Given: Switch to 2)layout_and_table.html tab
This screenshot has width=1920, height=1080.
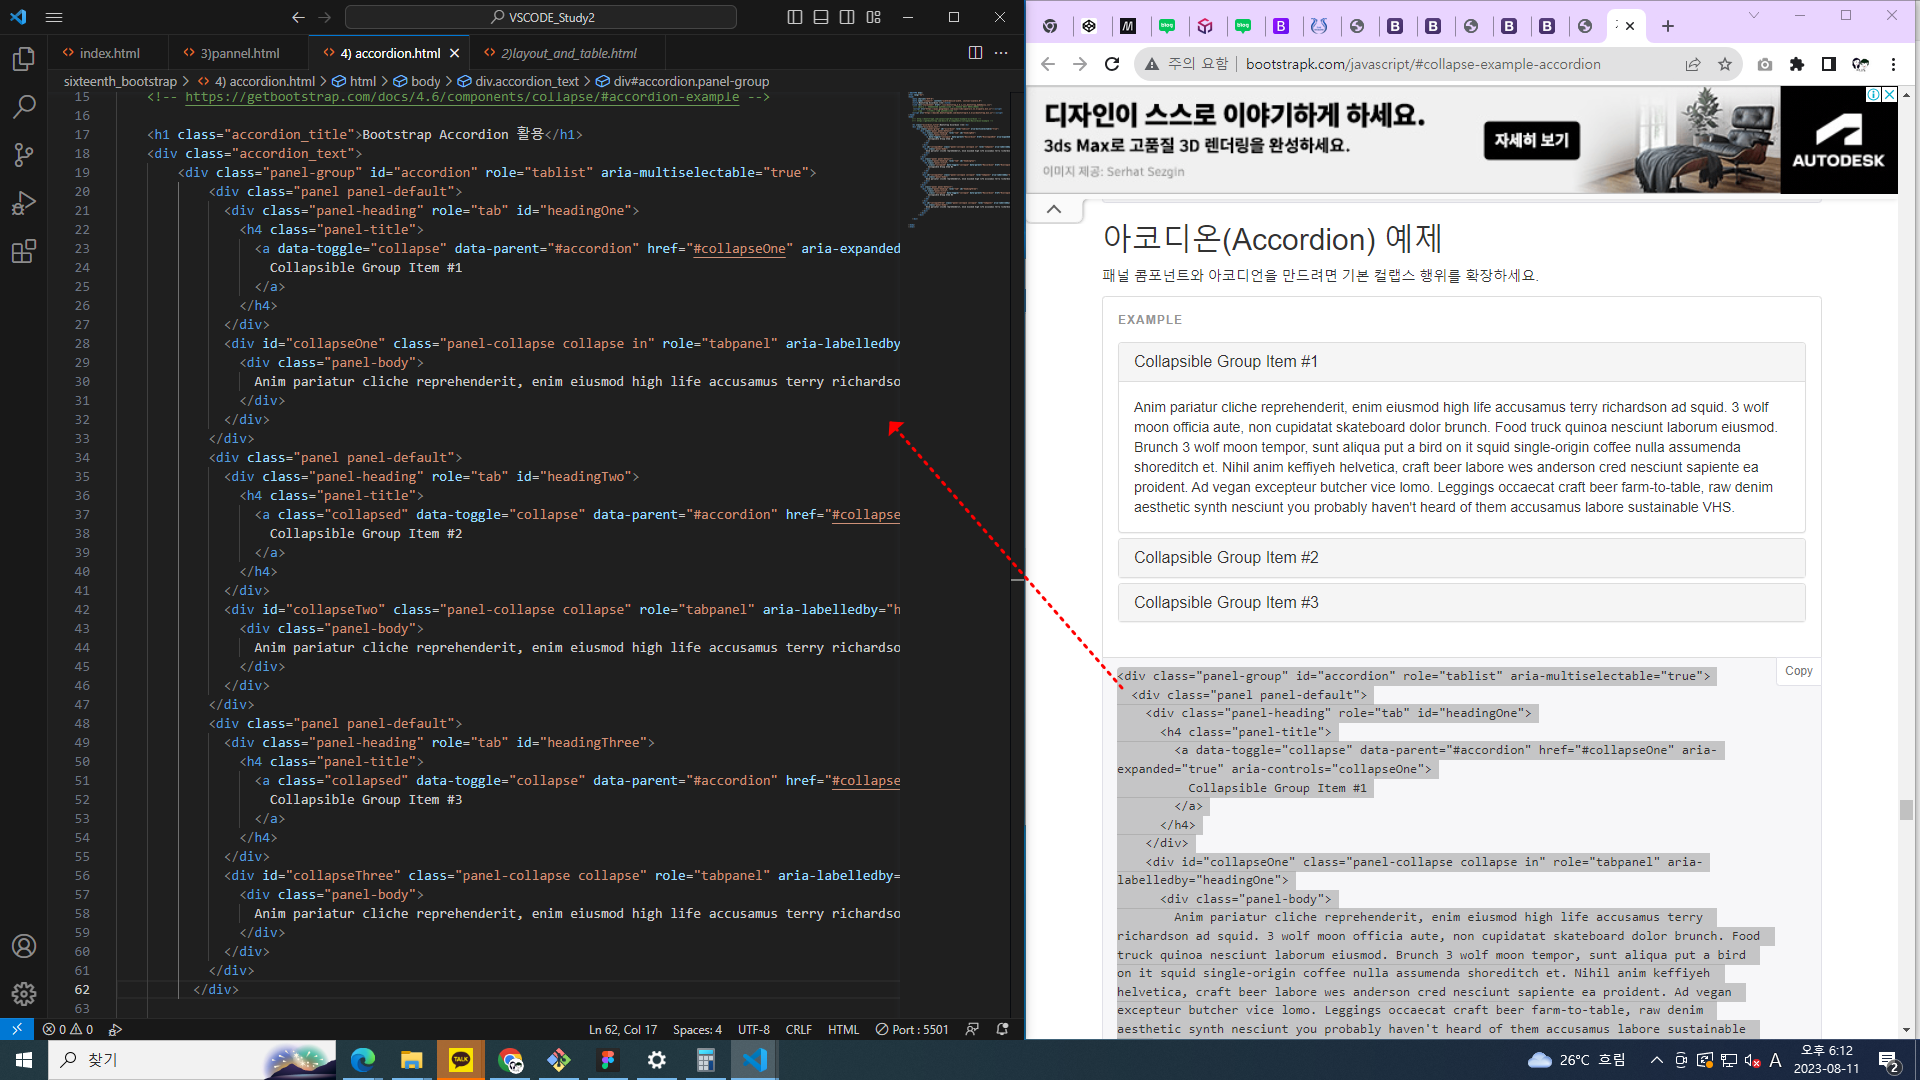Looking at the screenshot, I should tap(568, 53).
